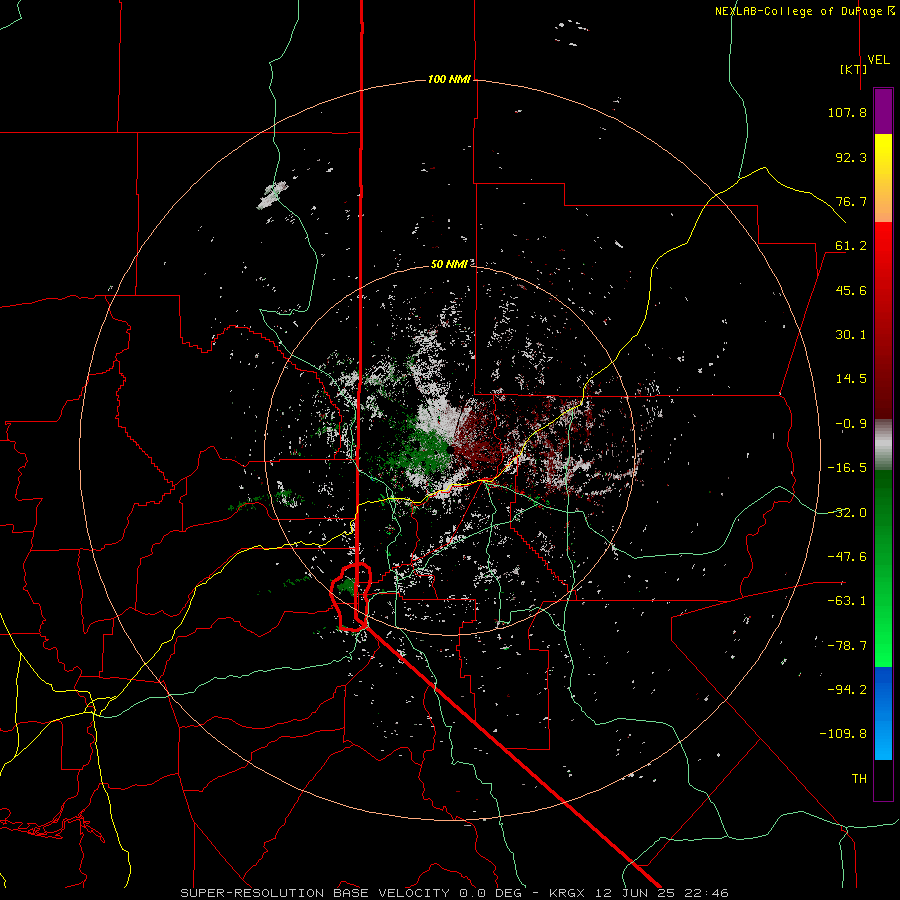This screenshot has width=900, height=900.
Task: Select the -109.8 velocity scale value
Action: click(x=843, y=734)
